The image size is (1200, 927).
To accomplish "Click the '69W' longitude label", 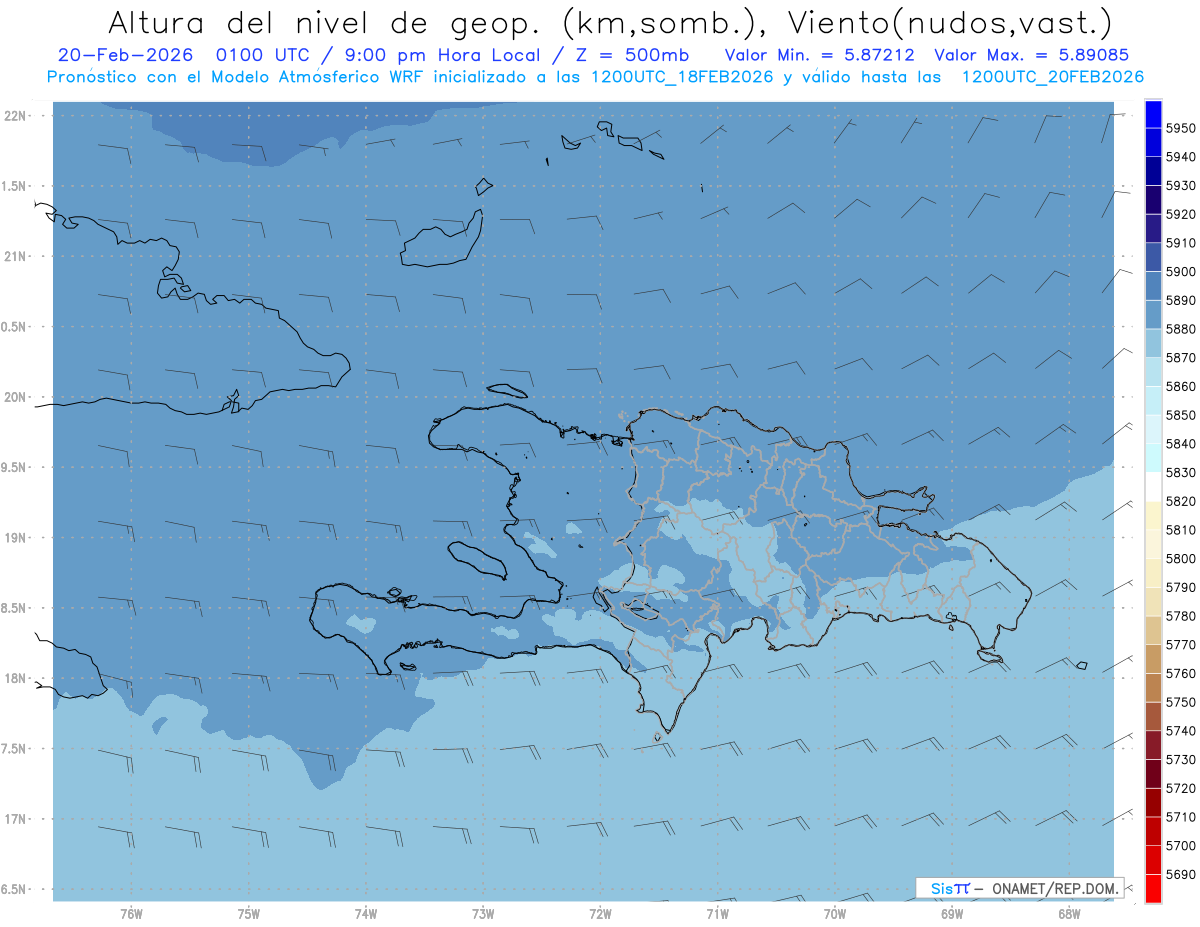I will (x=951, y=913).
